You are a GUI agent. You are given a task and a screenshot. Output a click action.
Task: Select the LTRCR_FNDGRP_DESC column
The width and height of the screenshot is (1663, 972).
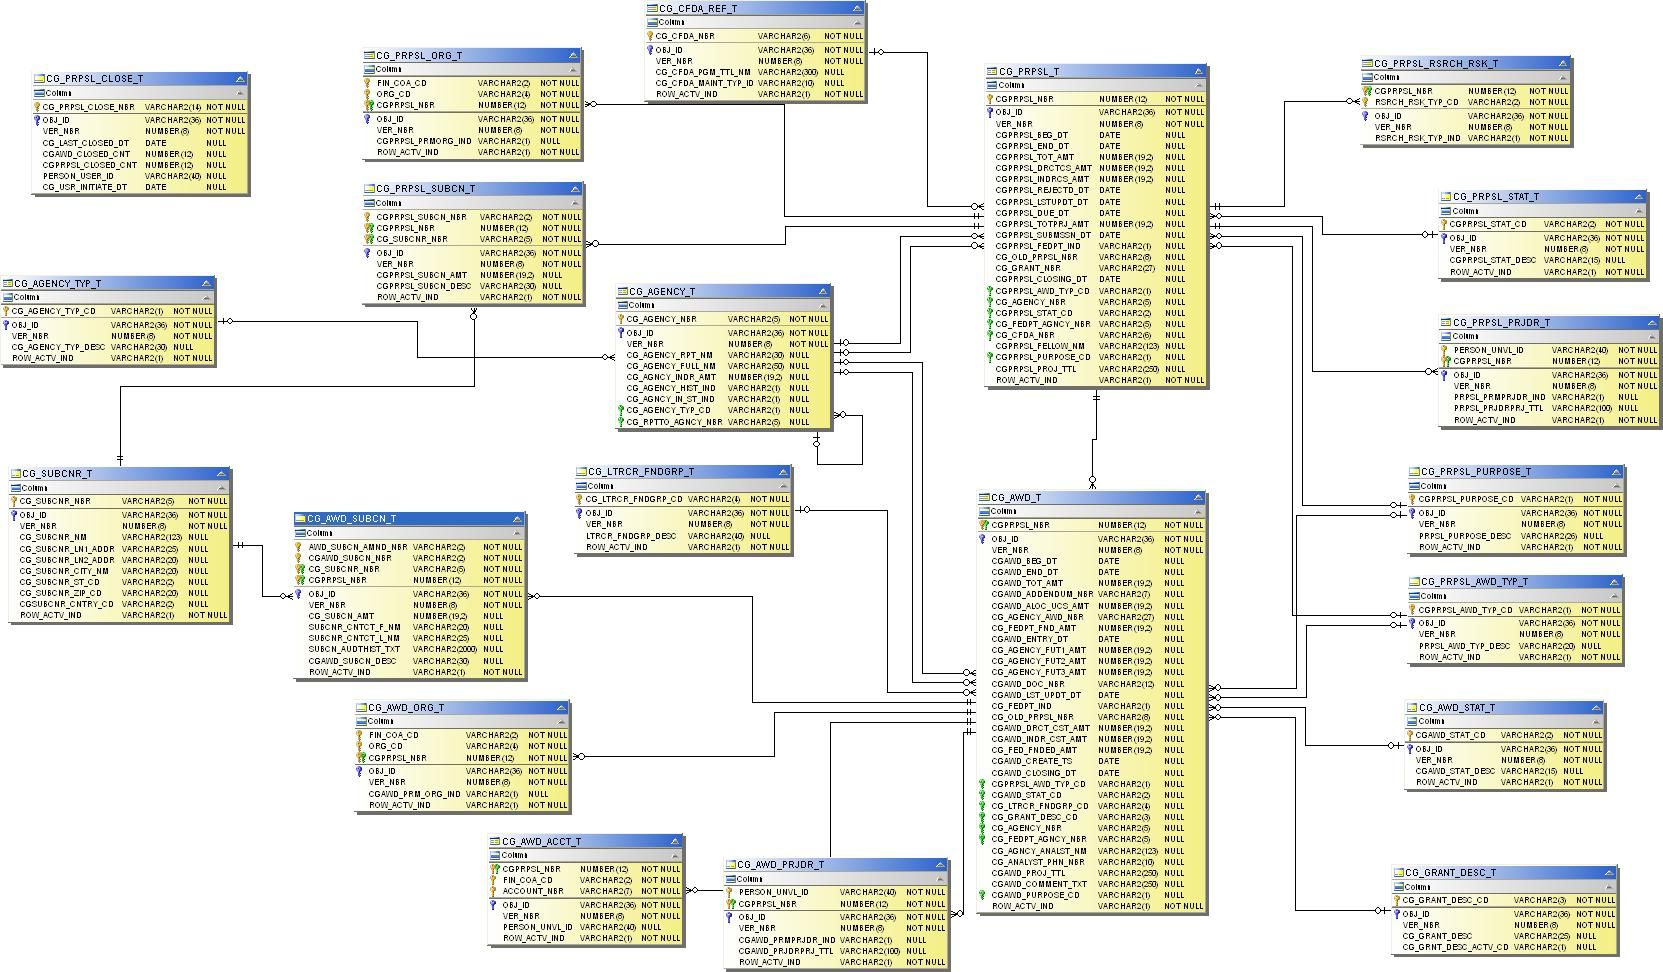coord(684,536)
